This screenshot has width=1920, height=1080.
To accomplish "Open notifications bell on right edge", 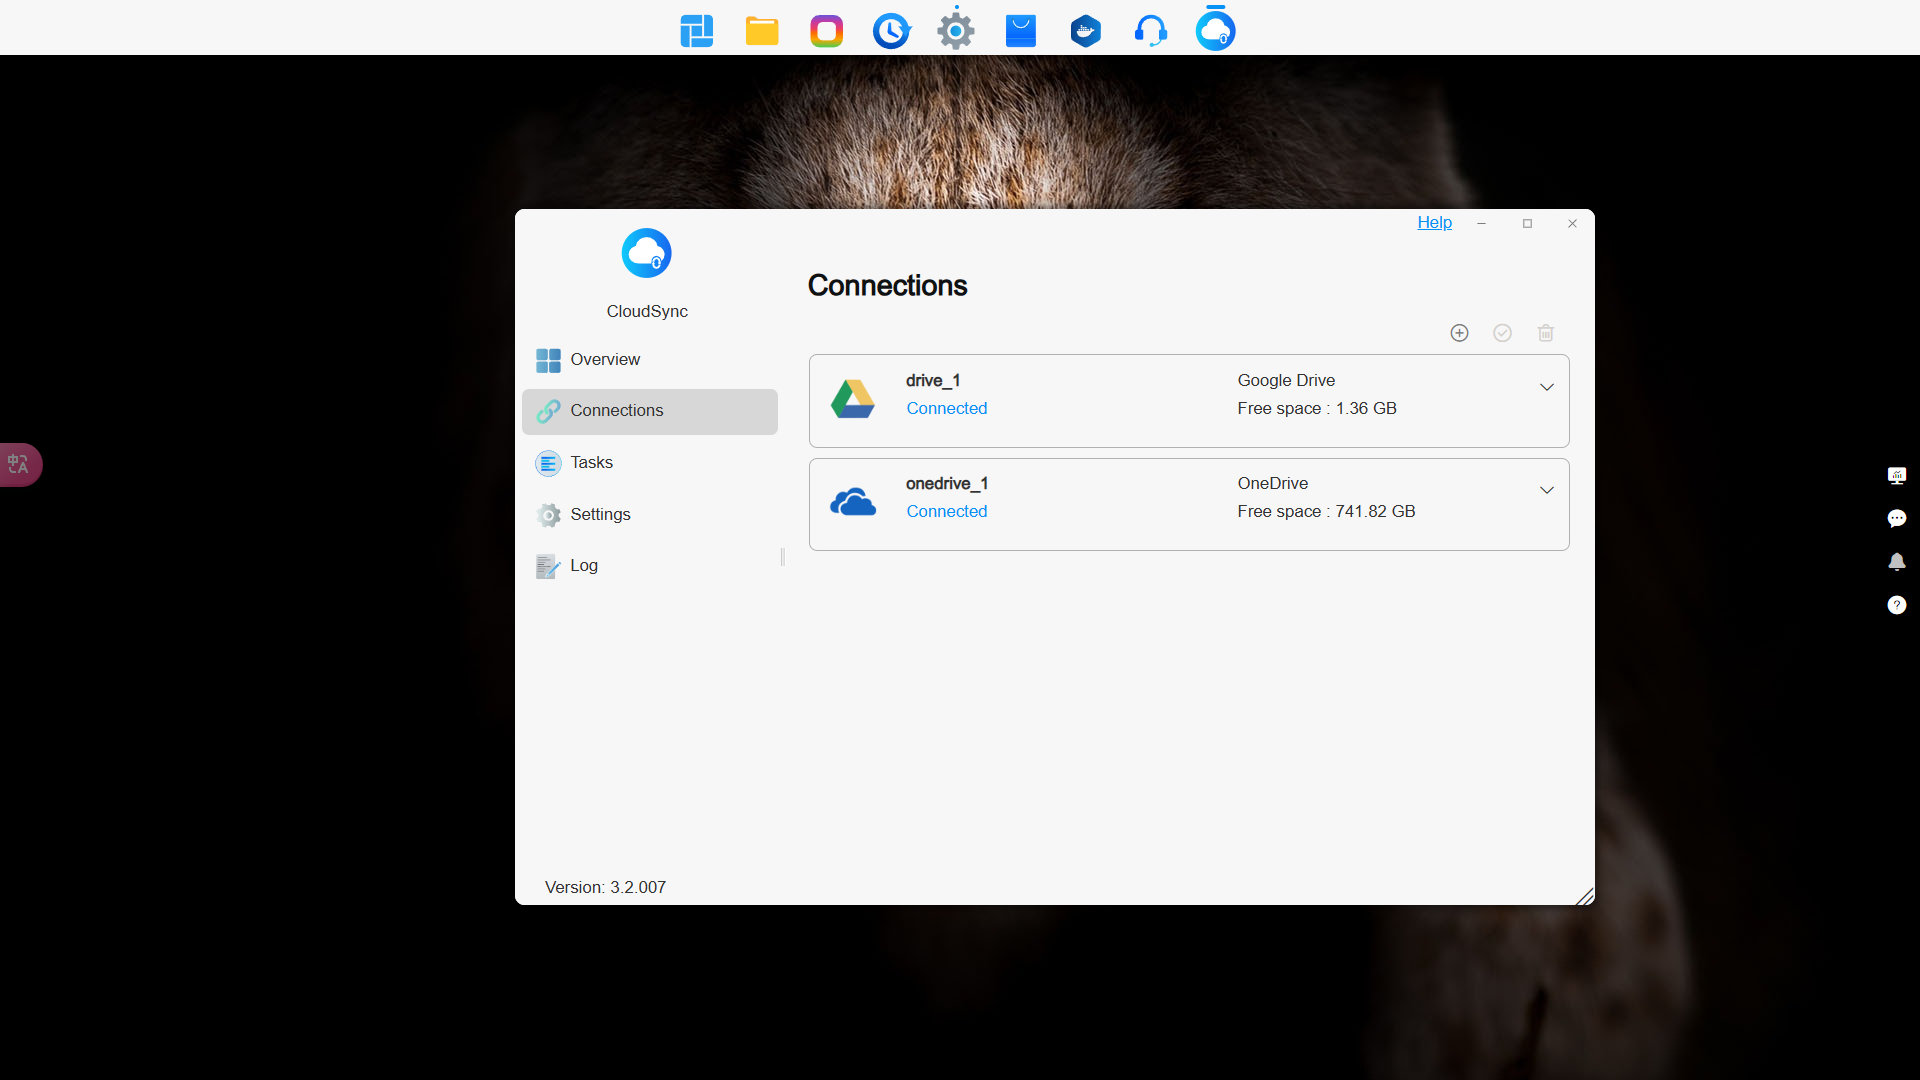I will coord(1897,562).
